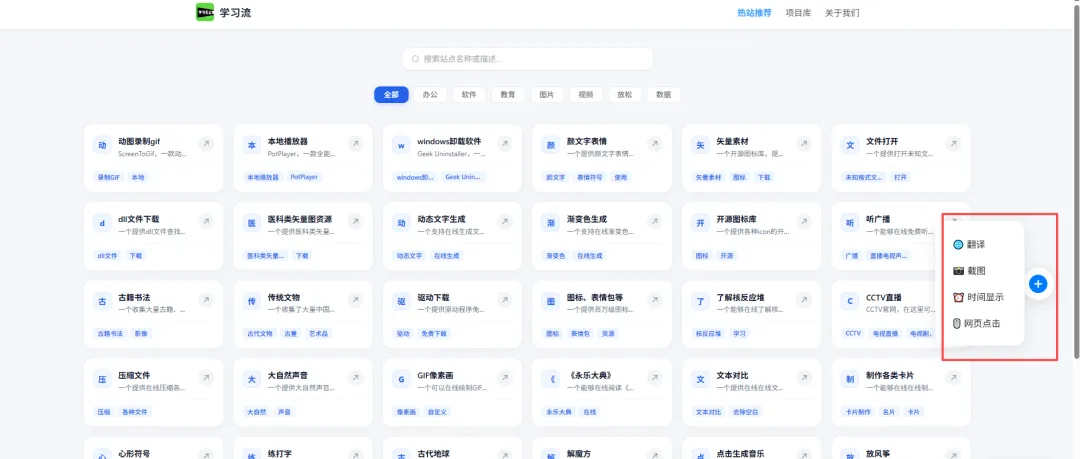The height and width of the screenshot is (459, 1080).
Task: Click the 艺术品 tag on 传统文物
Action: point(319,334)
